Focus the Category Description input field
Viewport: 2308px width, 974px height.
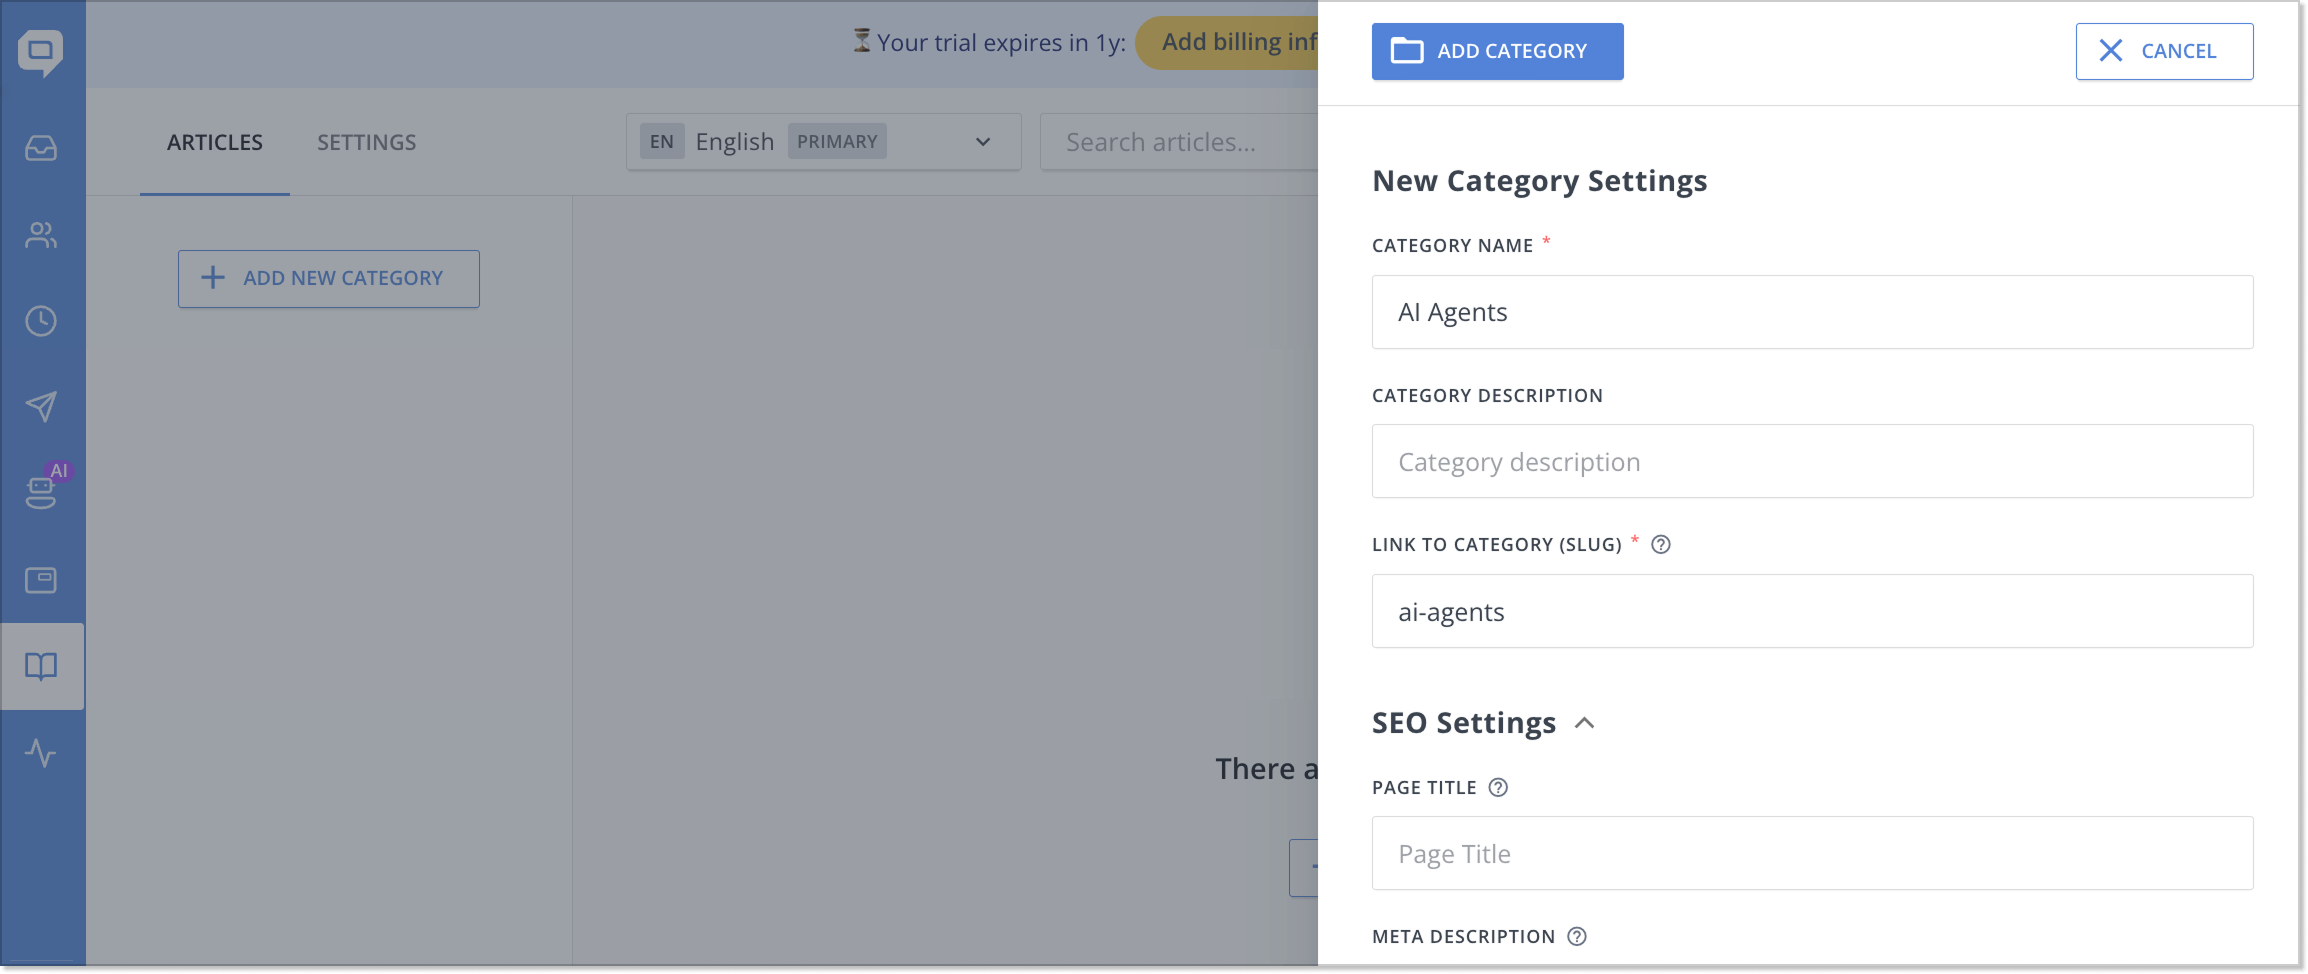coord(1812,461)
